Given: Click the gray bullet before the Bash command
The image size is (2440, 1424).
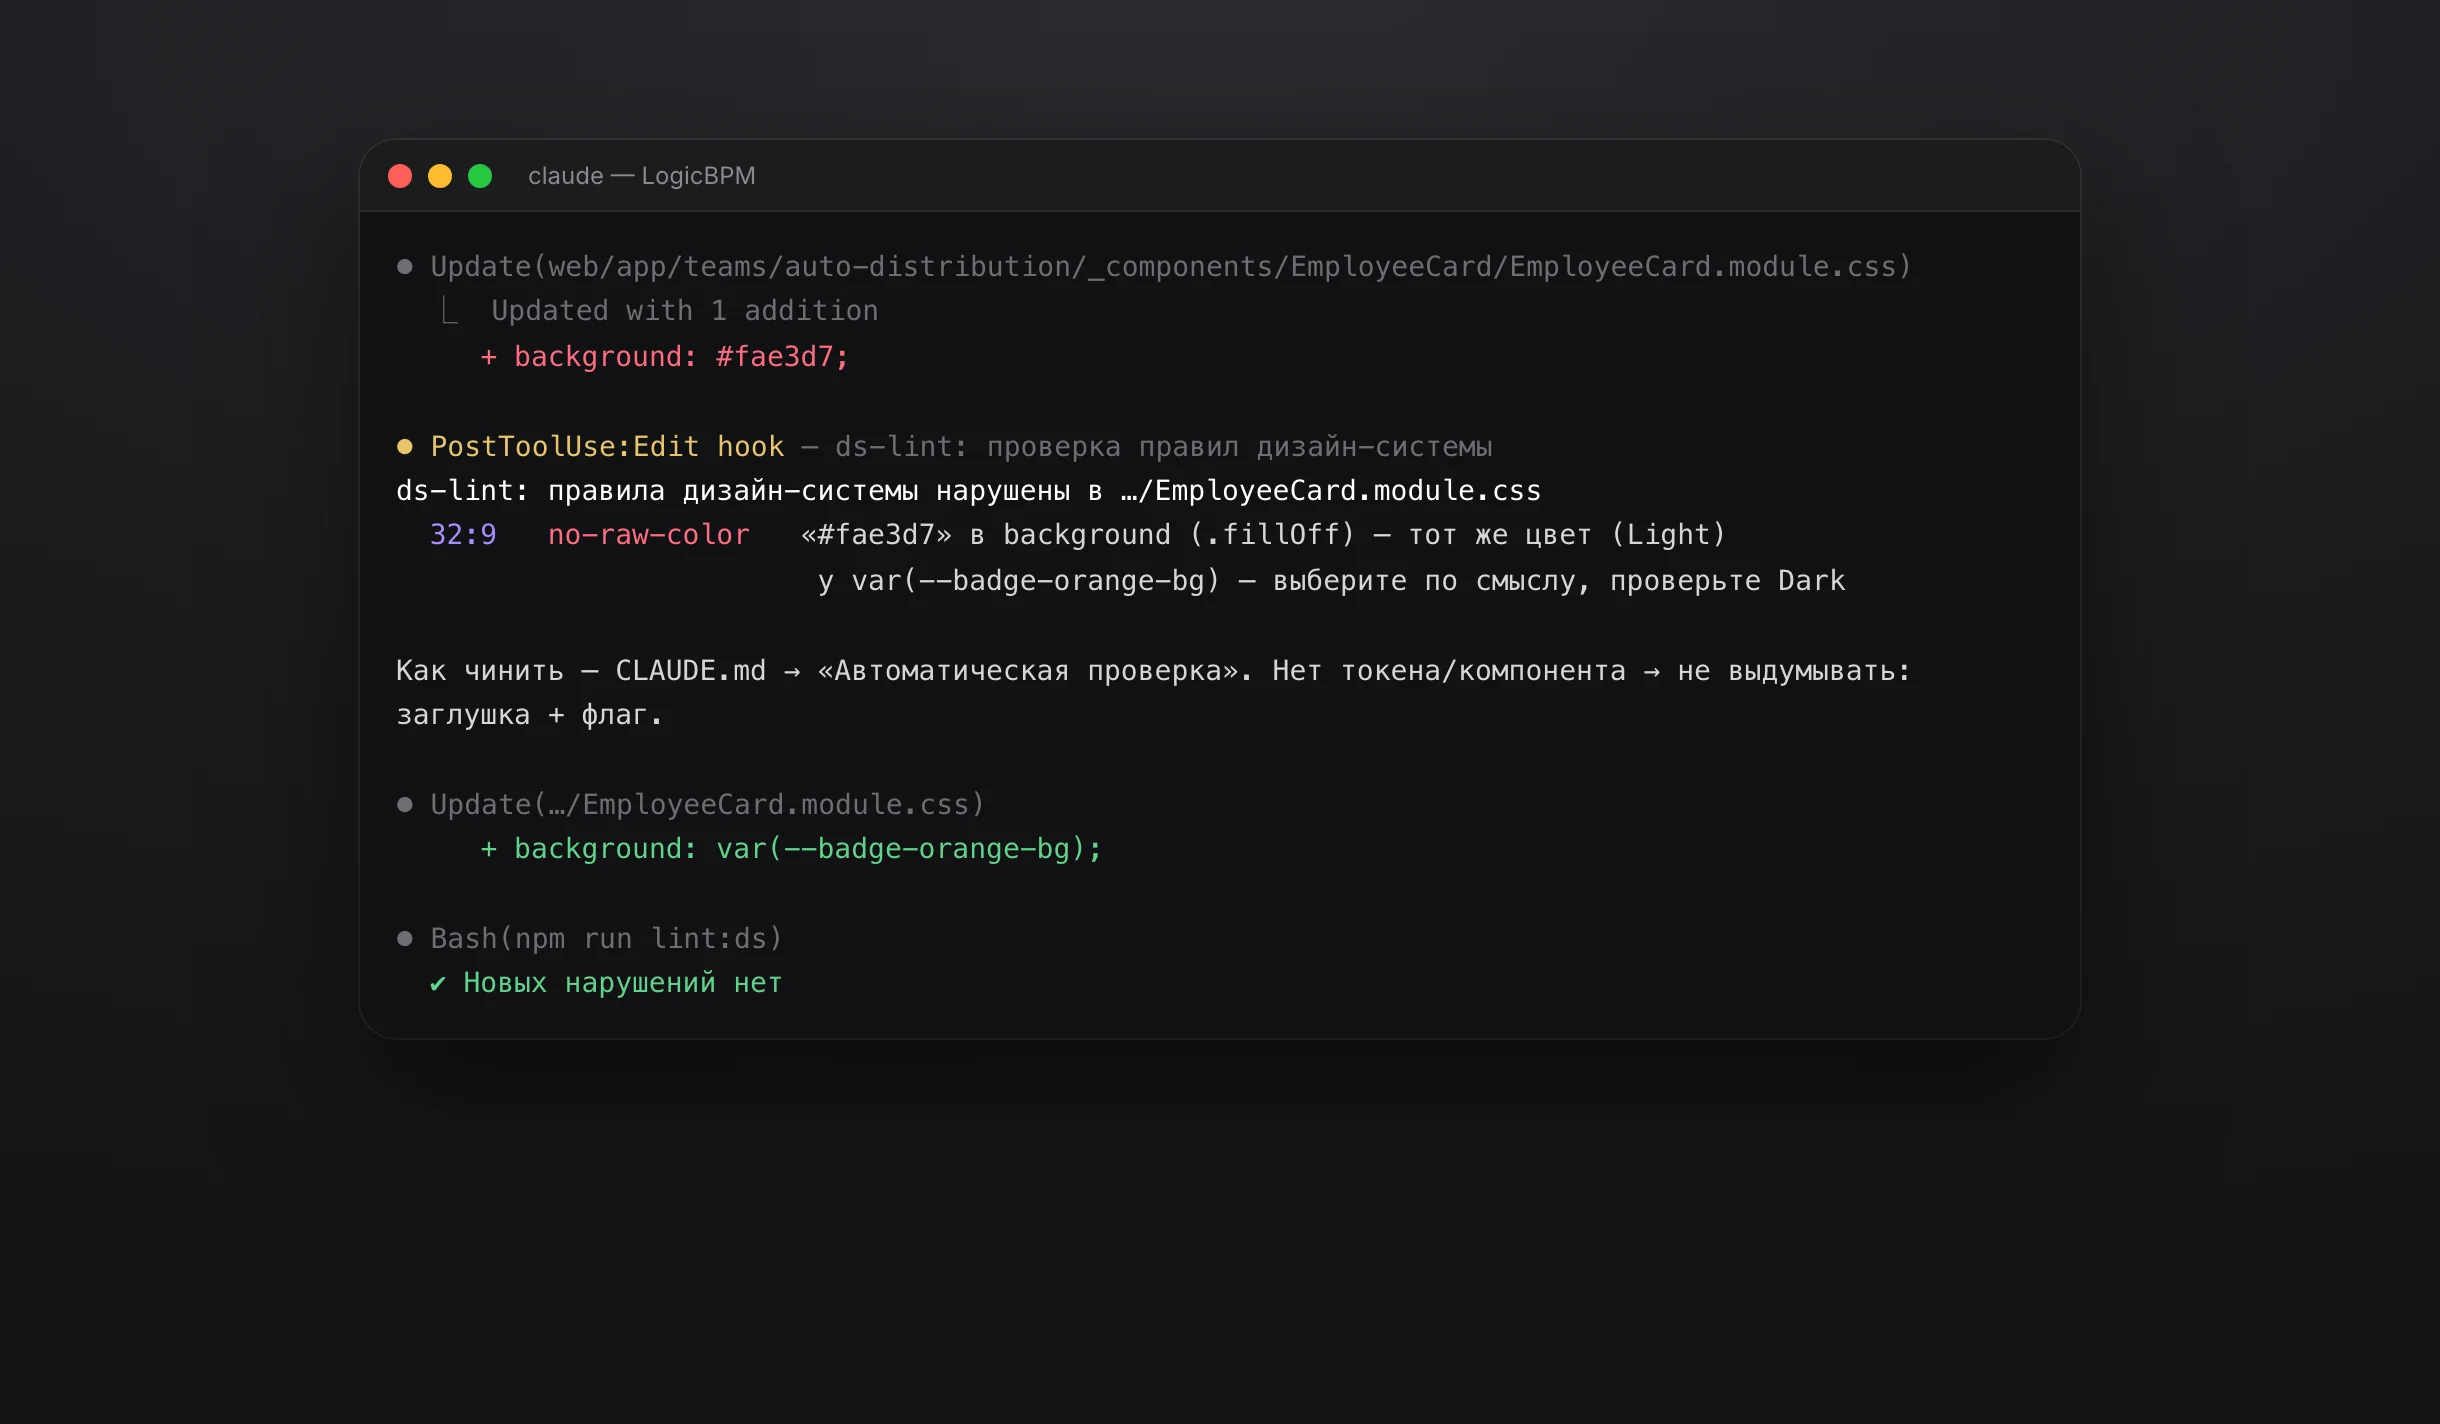Looking at the screenshot, I should pyautogui.click(x=404, y=939).
